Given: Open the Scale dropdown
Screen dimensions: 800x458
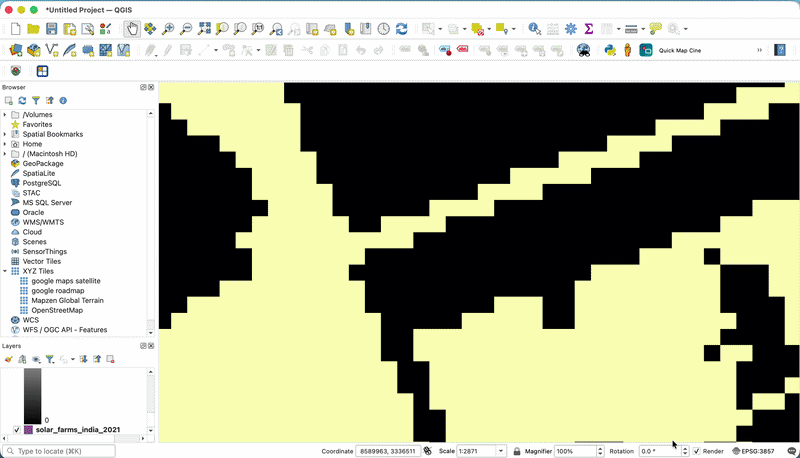Looking at the screenshot, I should click(x=501, y=451).
